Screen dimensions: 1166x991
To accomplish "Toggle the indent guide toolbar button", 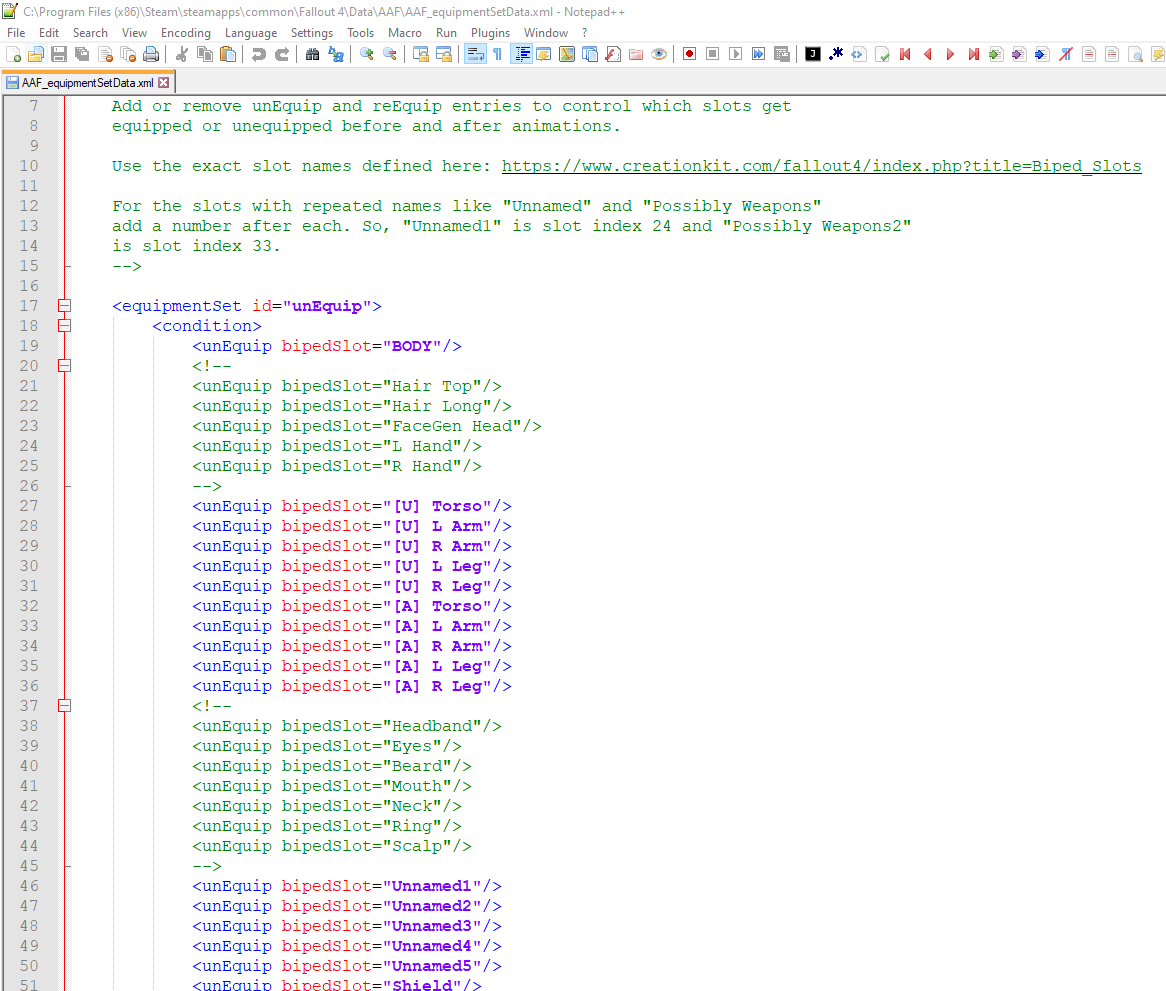I will [x=522, y=54].
